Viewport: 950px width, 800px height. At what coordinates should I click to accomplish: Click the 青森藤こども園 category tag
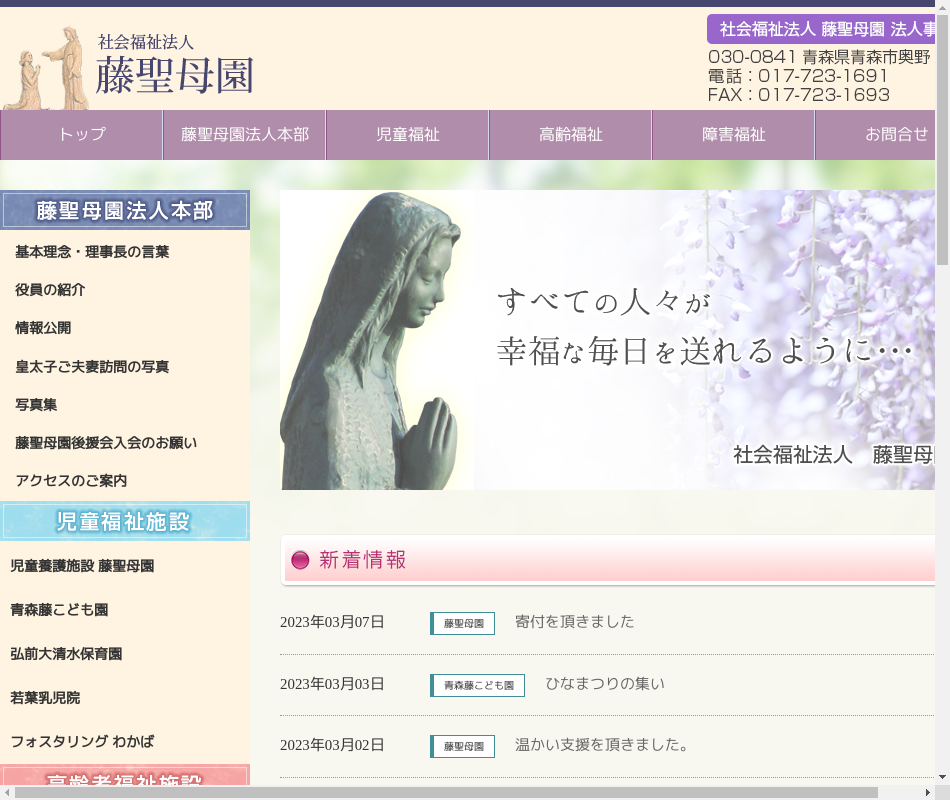[478, 685]
